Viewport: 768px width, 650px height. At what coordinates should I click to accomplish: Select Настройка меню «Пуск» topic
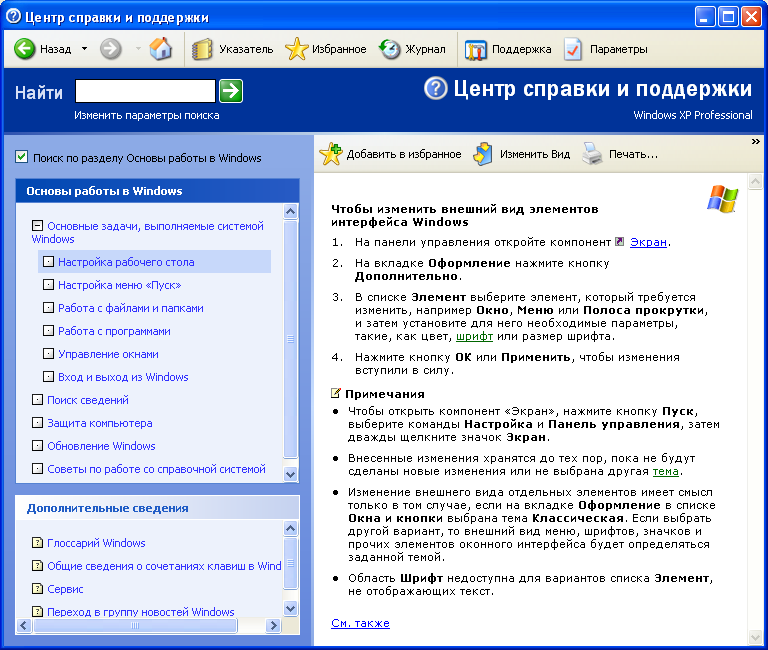120,285
